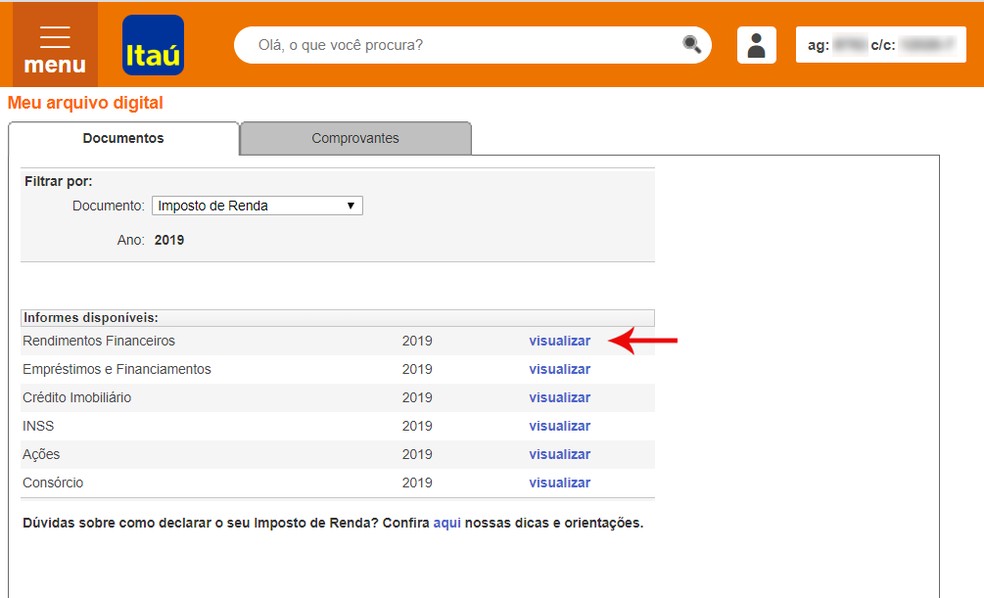Visualizar the Consórcio report

(x=560, y=483)
